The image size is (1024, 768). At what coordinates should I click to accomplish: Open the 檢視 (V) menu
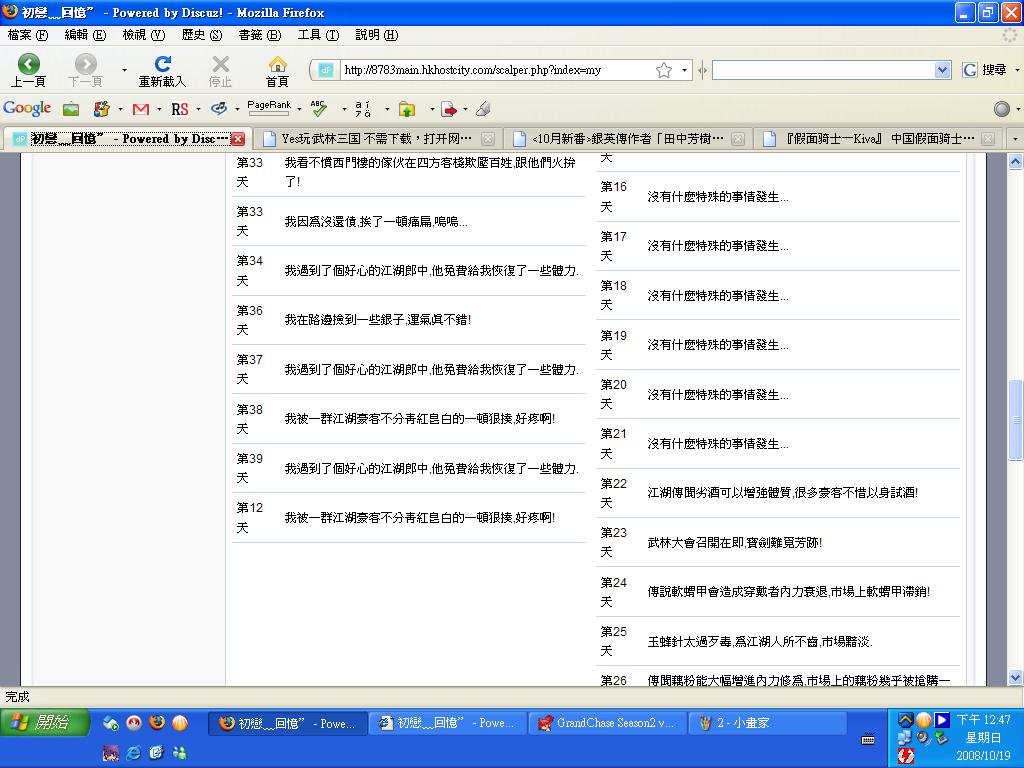(144, 35)
